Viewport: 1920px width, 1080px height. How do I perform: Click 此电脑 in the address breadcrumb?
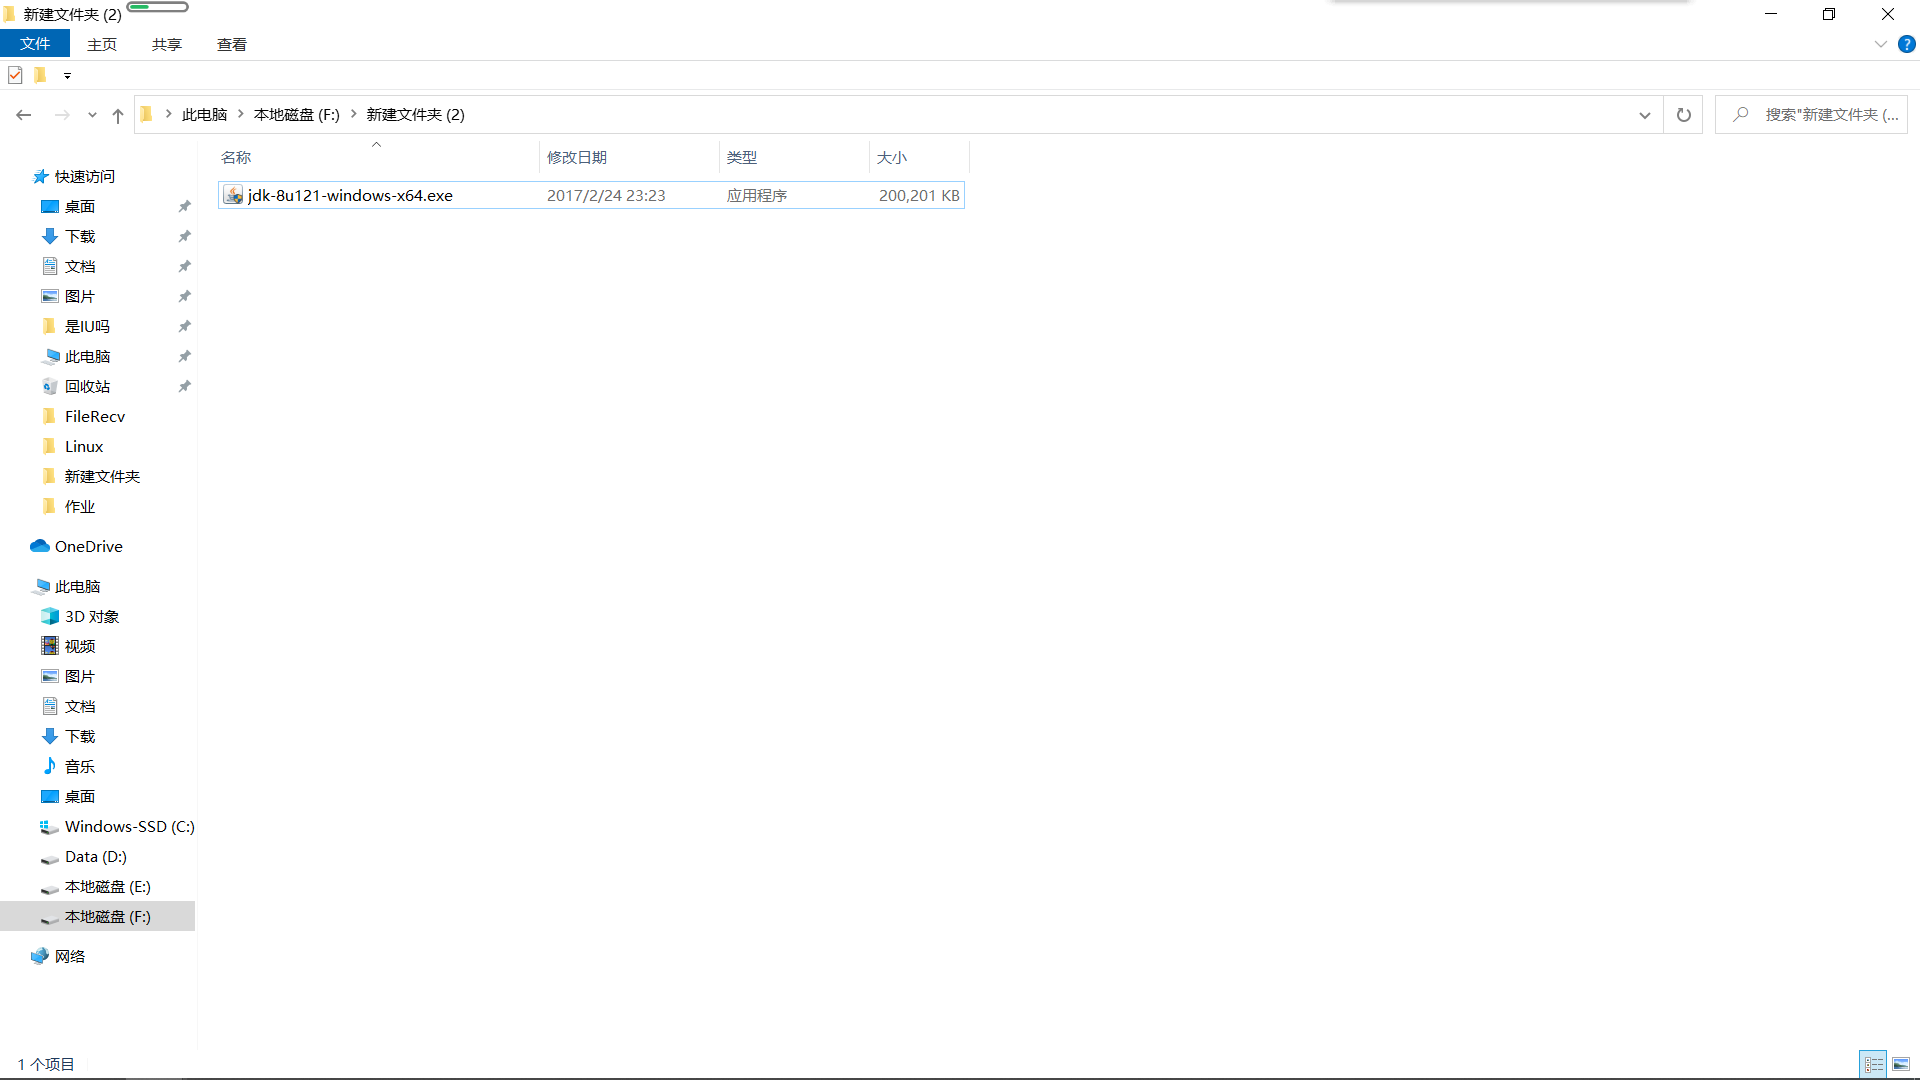pyautogui.click(x=204, y=115)
